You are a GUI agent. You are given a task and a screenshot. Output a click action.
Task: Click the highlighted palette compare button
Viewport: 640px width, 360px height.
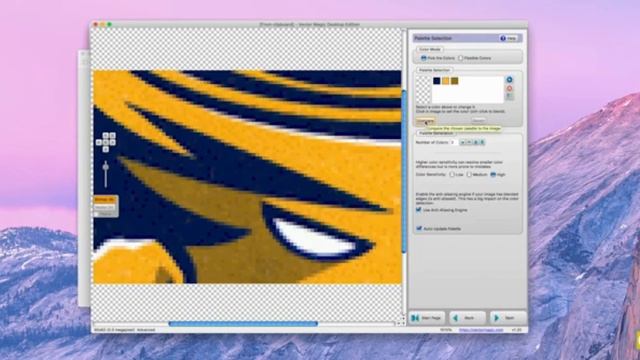tap(425, 121)
